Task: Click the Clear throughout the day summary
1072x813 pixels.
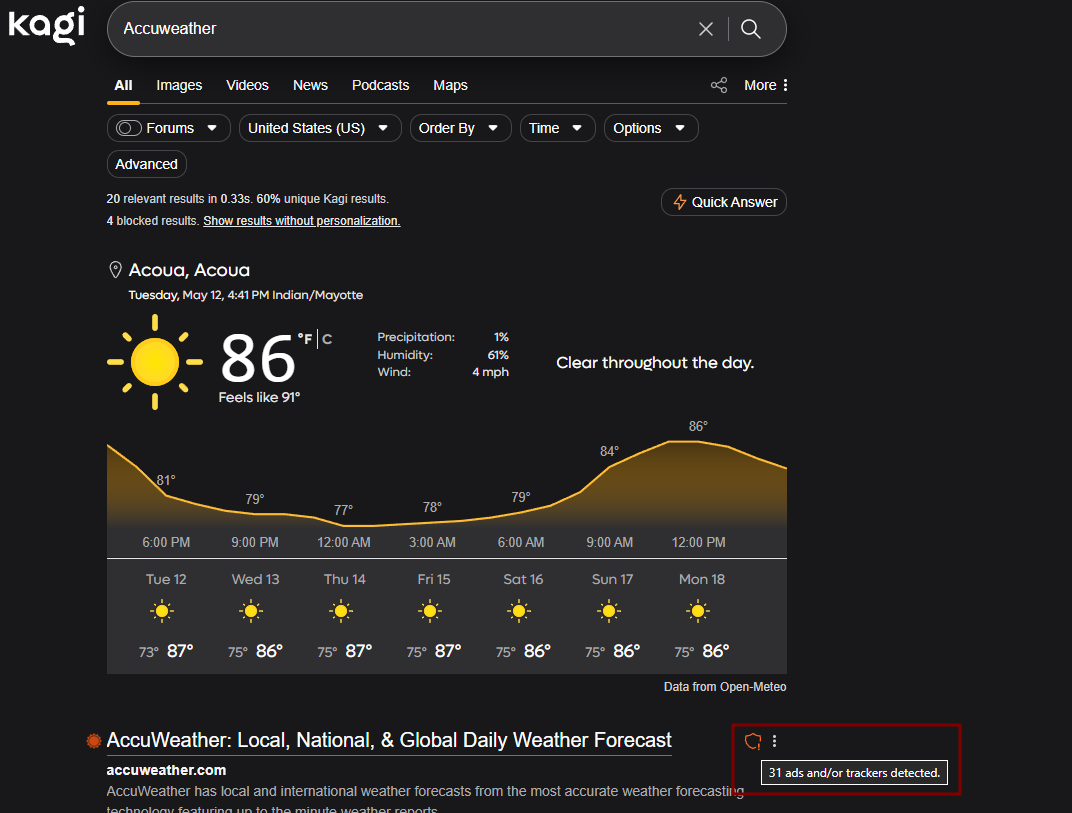Action: (x=655, y=362)
